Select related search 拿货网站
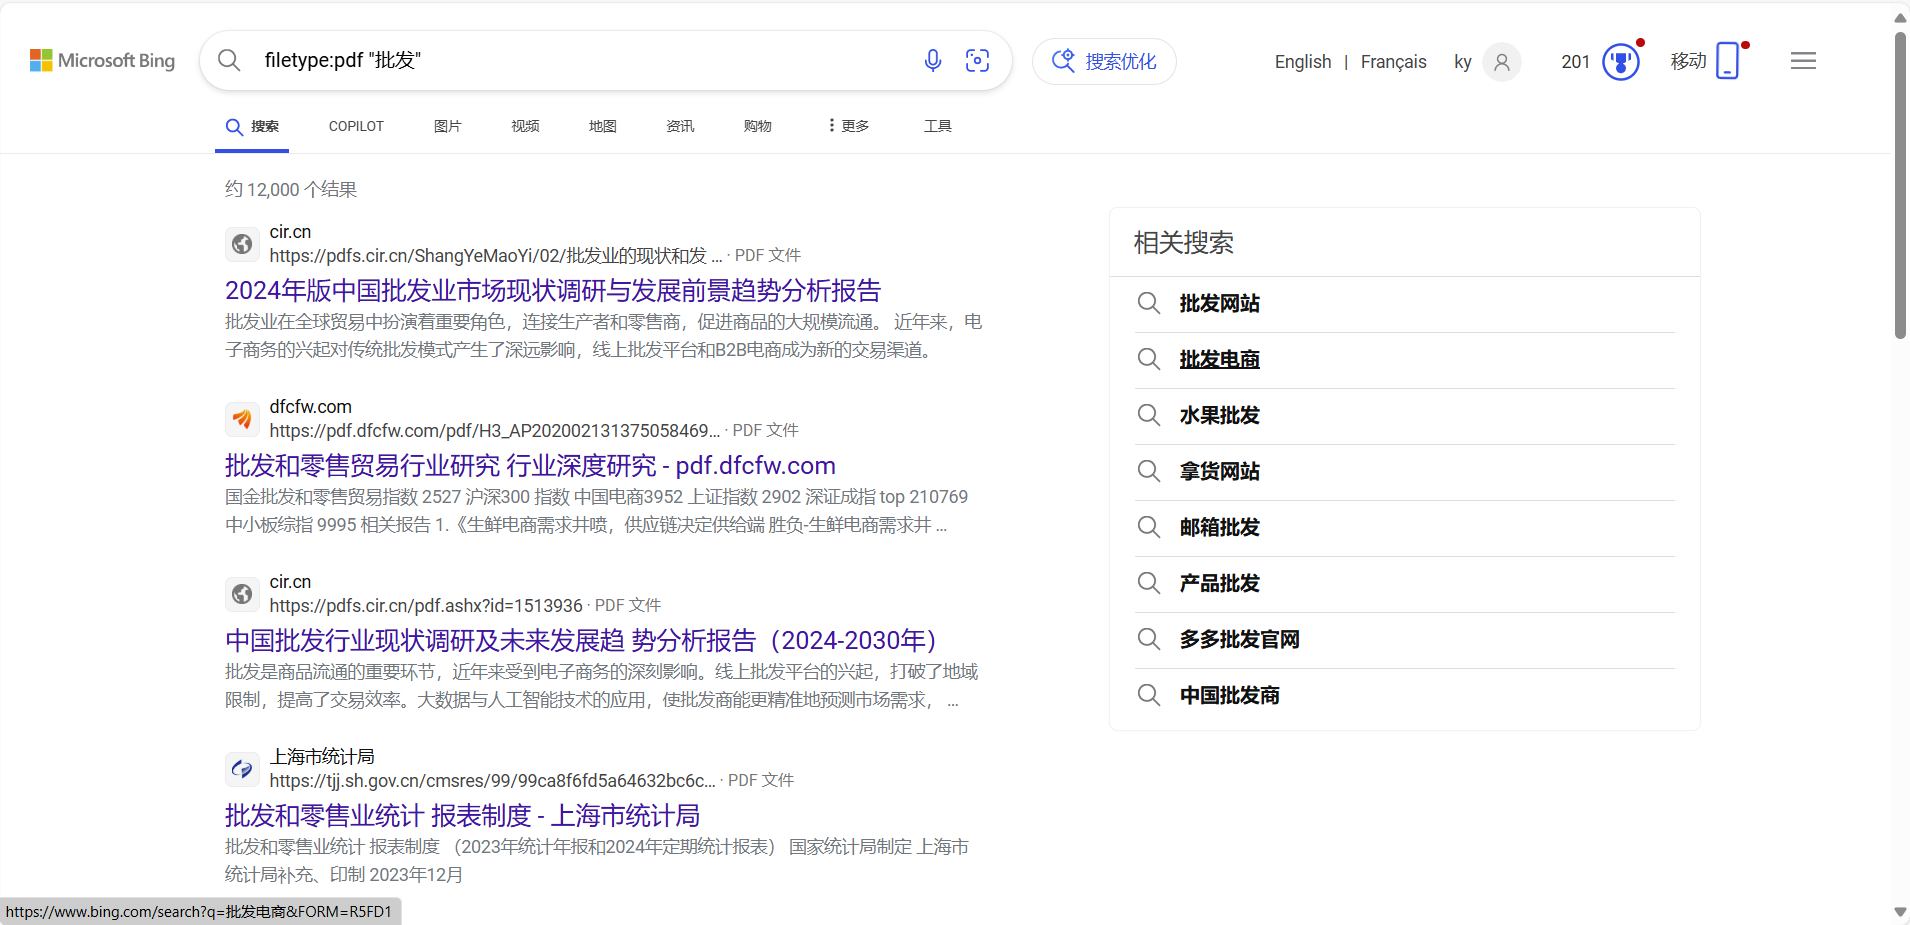The width and height of the screenshot is (1910, 925). pos(1219,472)
